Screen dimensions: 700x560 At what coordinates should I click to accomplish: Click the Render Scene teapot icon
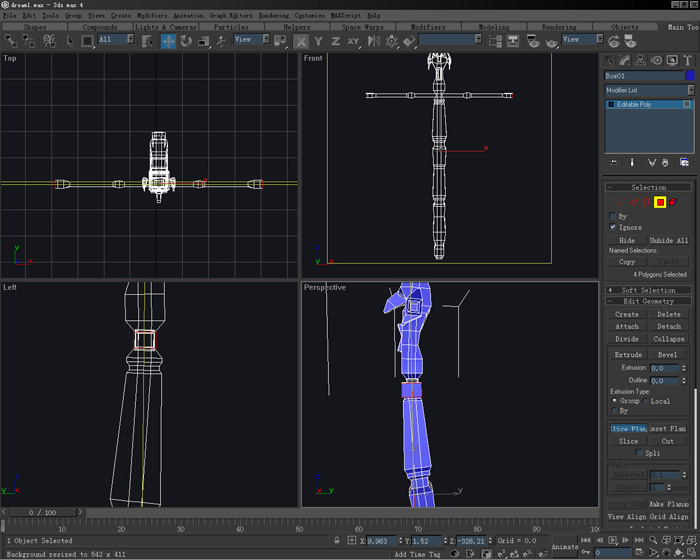(x=533, y=42)
